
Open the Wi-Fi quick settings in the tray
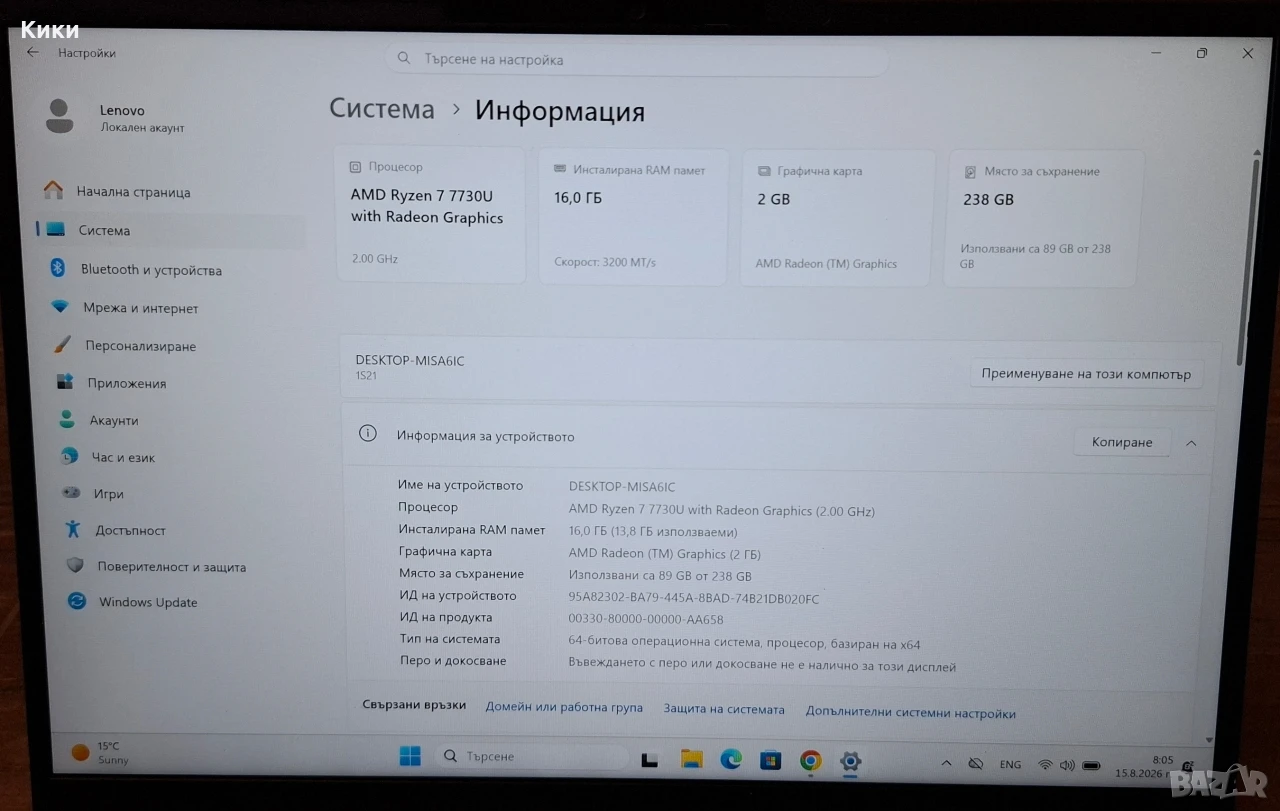point(1045,765)
